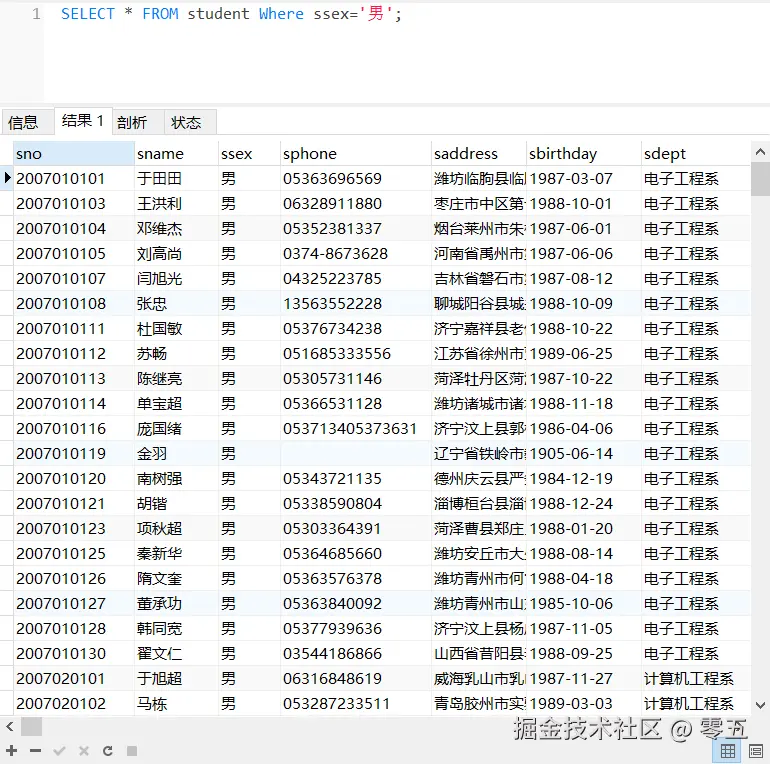Select phone cell 0374-8673628
This screenshot has height=764, width=770.
click(356, 253)
